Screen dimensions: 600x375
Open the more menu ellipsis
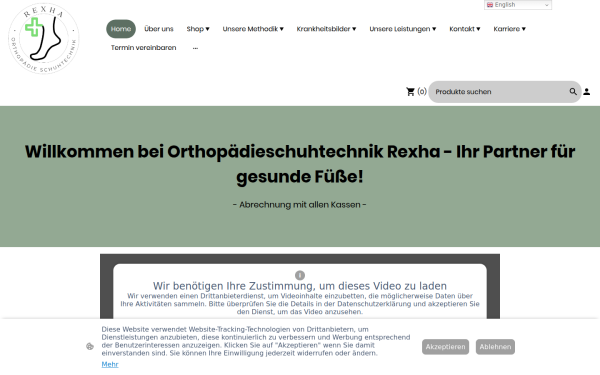point(196,48)
